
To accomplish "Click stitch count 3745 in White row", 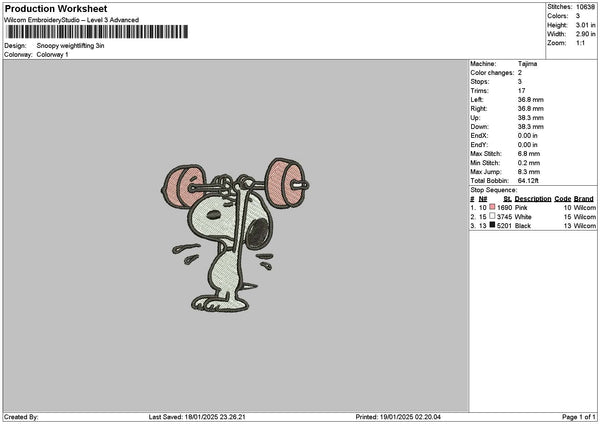I will (x=504, y=217).
